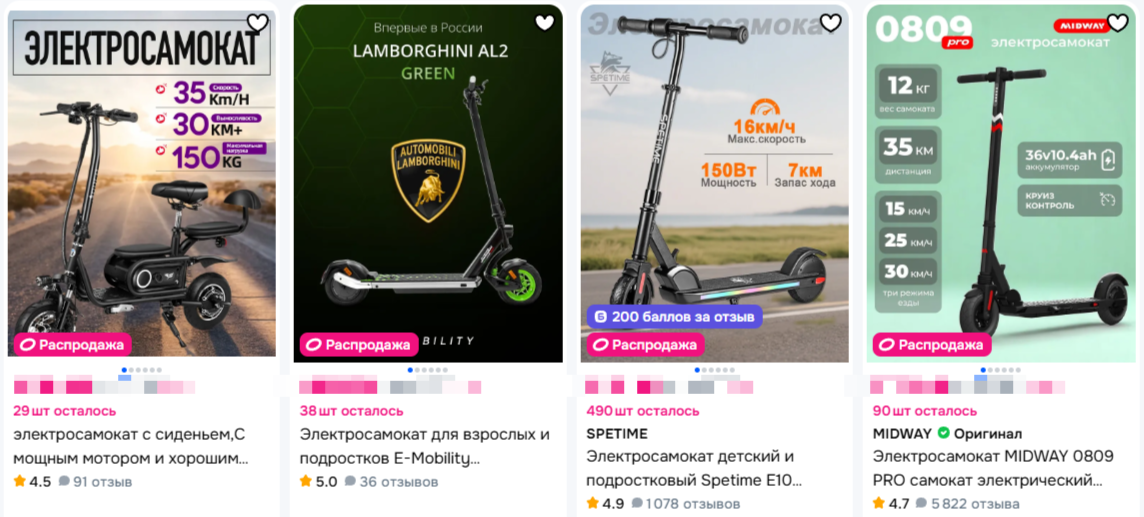Open 5 822 отзыва reviews on MIDWAY
Image resolution: width=1144 pixels, height=517 pixels.
tap(968, 503)
